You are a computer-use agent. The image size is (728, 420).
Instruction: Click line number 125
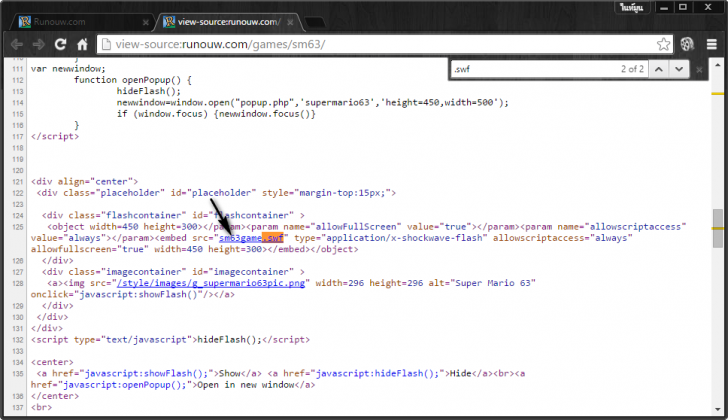pos(18,227)
